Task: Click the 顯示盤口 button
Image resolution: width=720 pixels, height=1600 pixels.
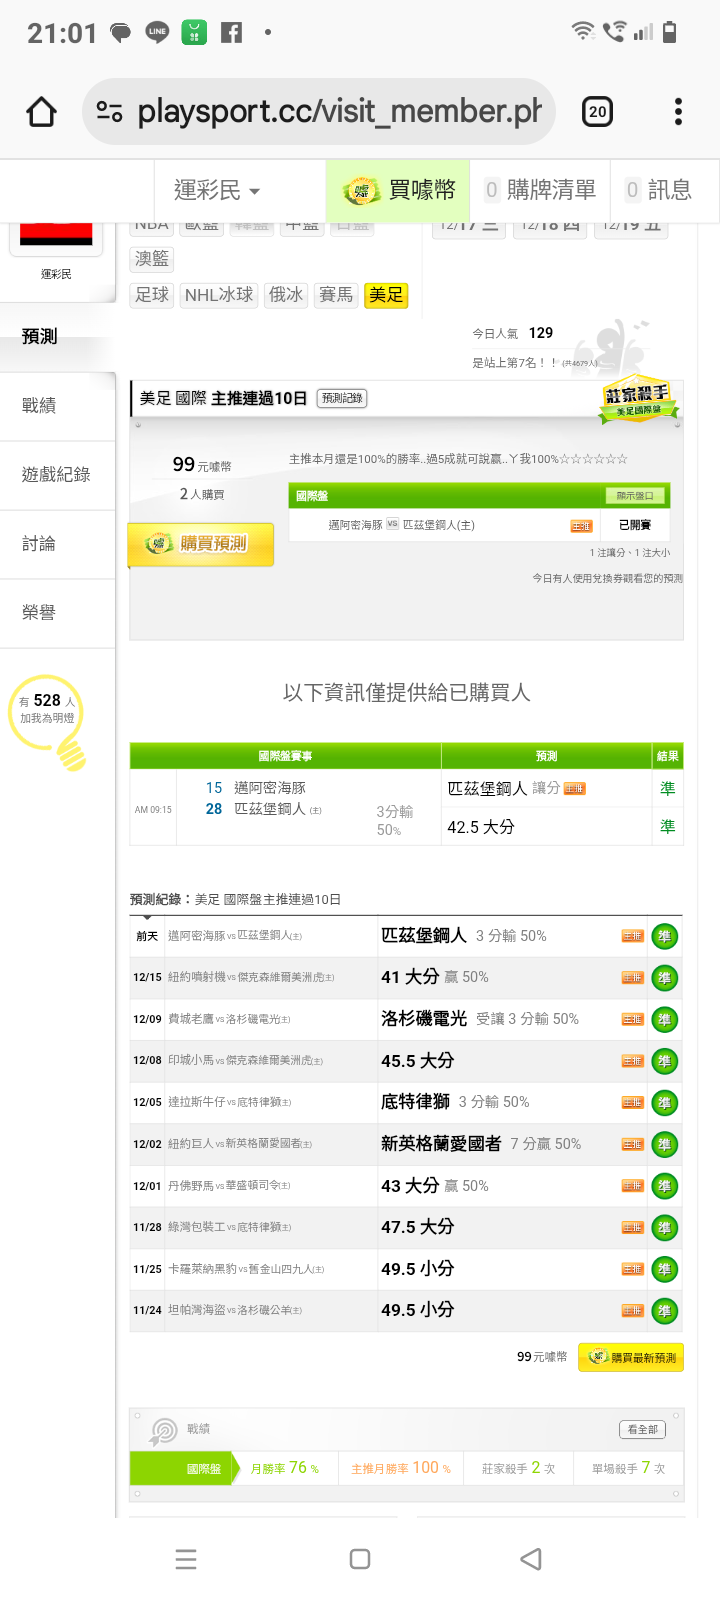Action: tap(634, 496)
